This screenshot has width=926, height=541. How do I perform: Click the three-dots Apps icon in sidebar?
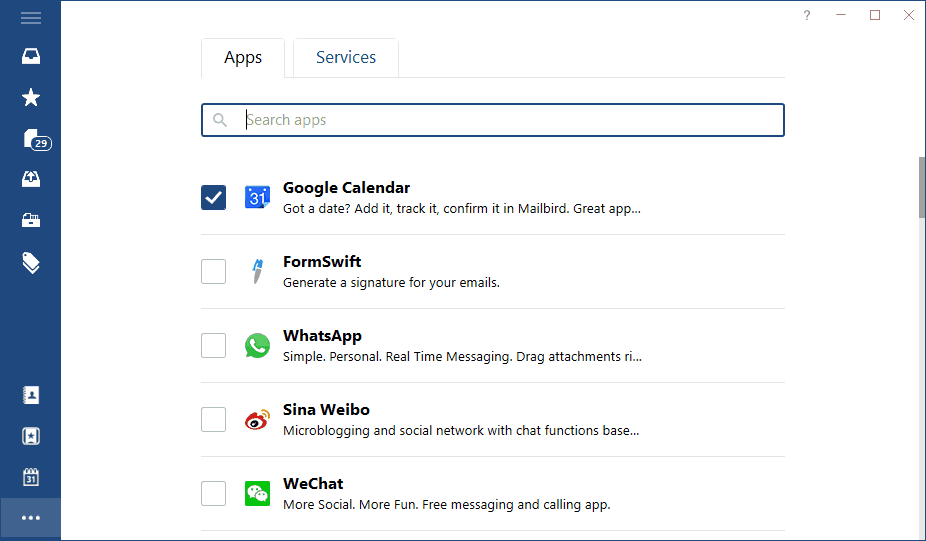[x=31, y=518]
